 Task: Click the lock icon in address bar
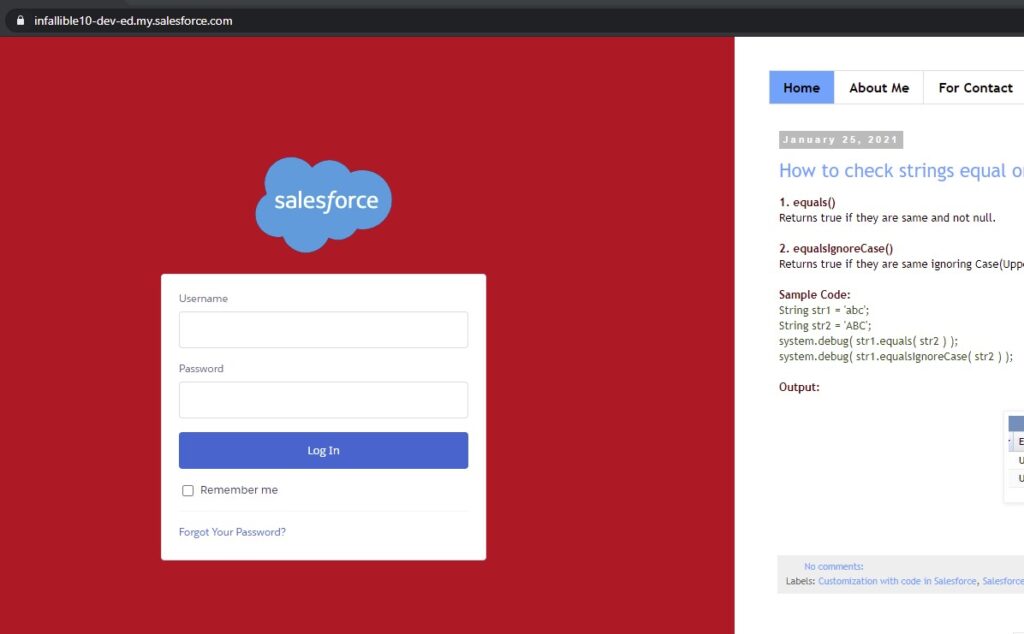[x=20, y=20]
